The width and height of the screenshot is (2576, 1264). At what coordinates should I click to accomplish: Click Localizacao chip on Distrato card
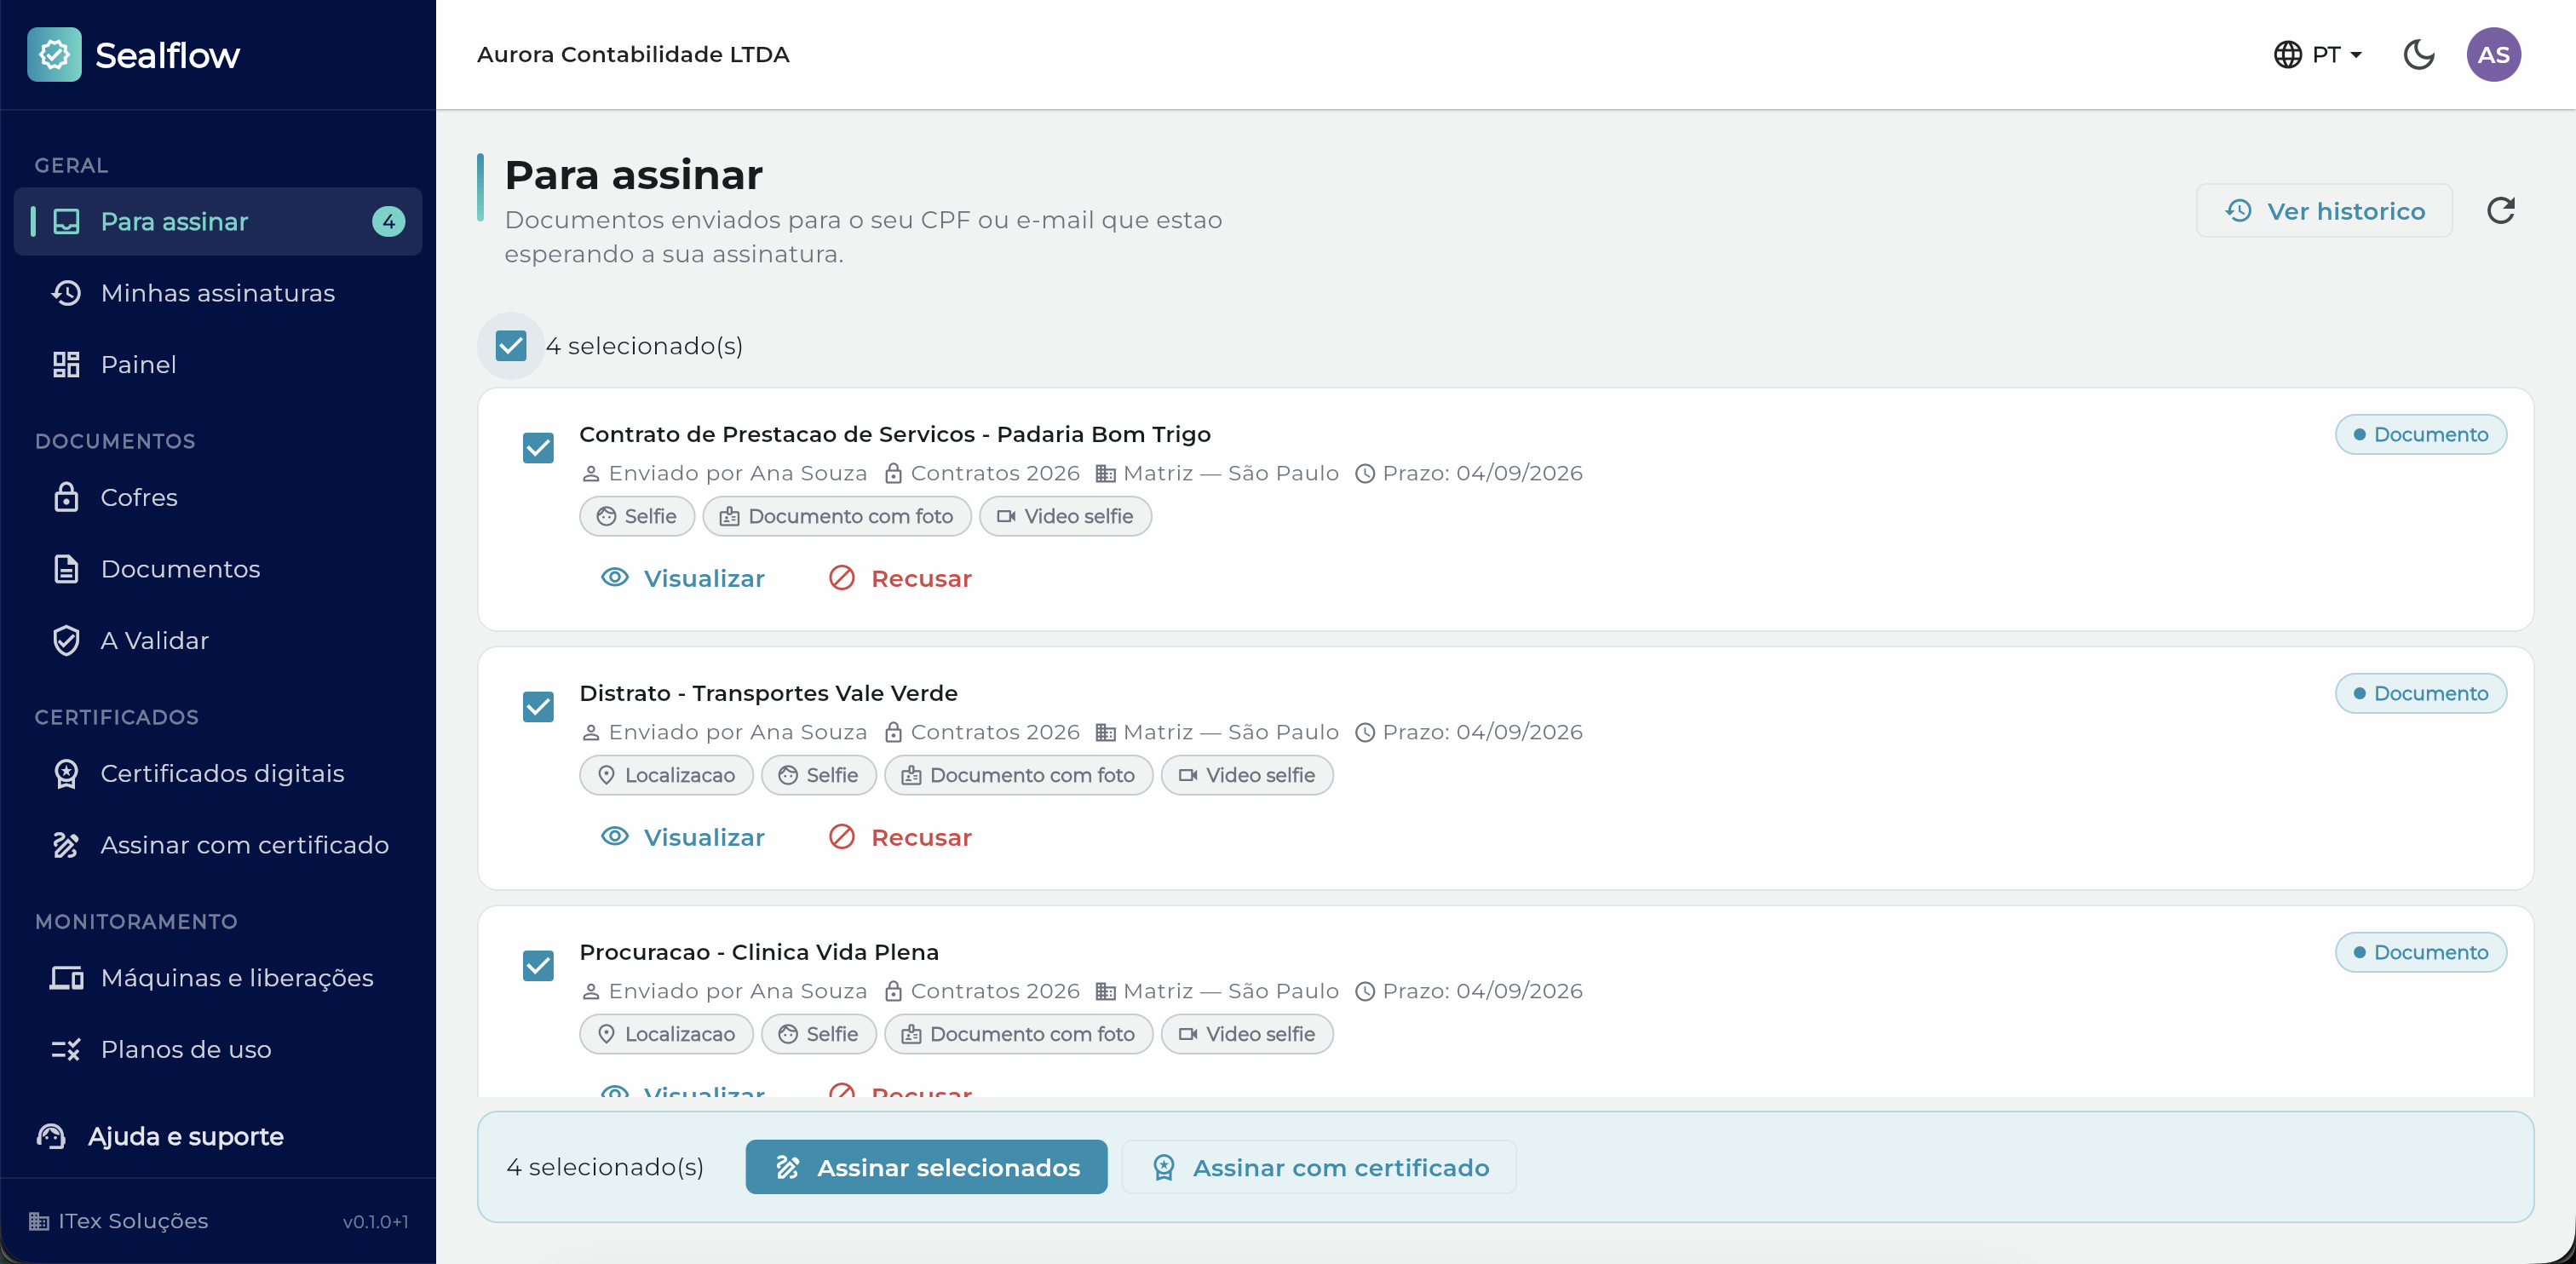click(x=666, y=775)
